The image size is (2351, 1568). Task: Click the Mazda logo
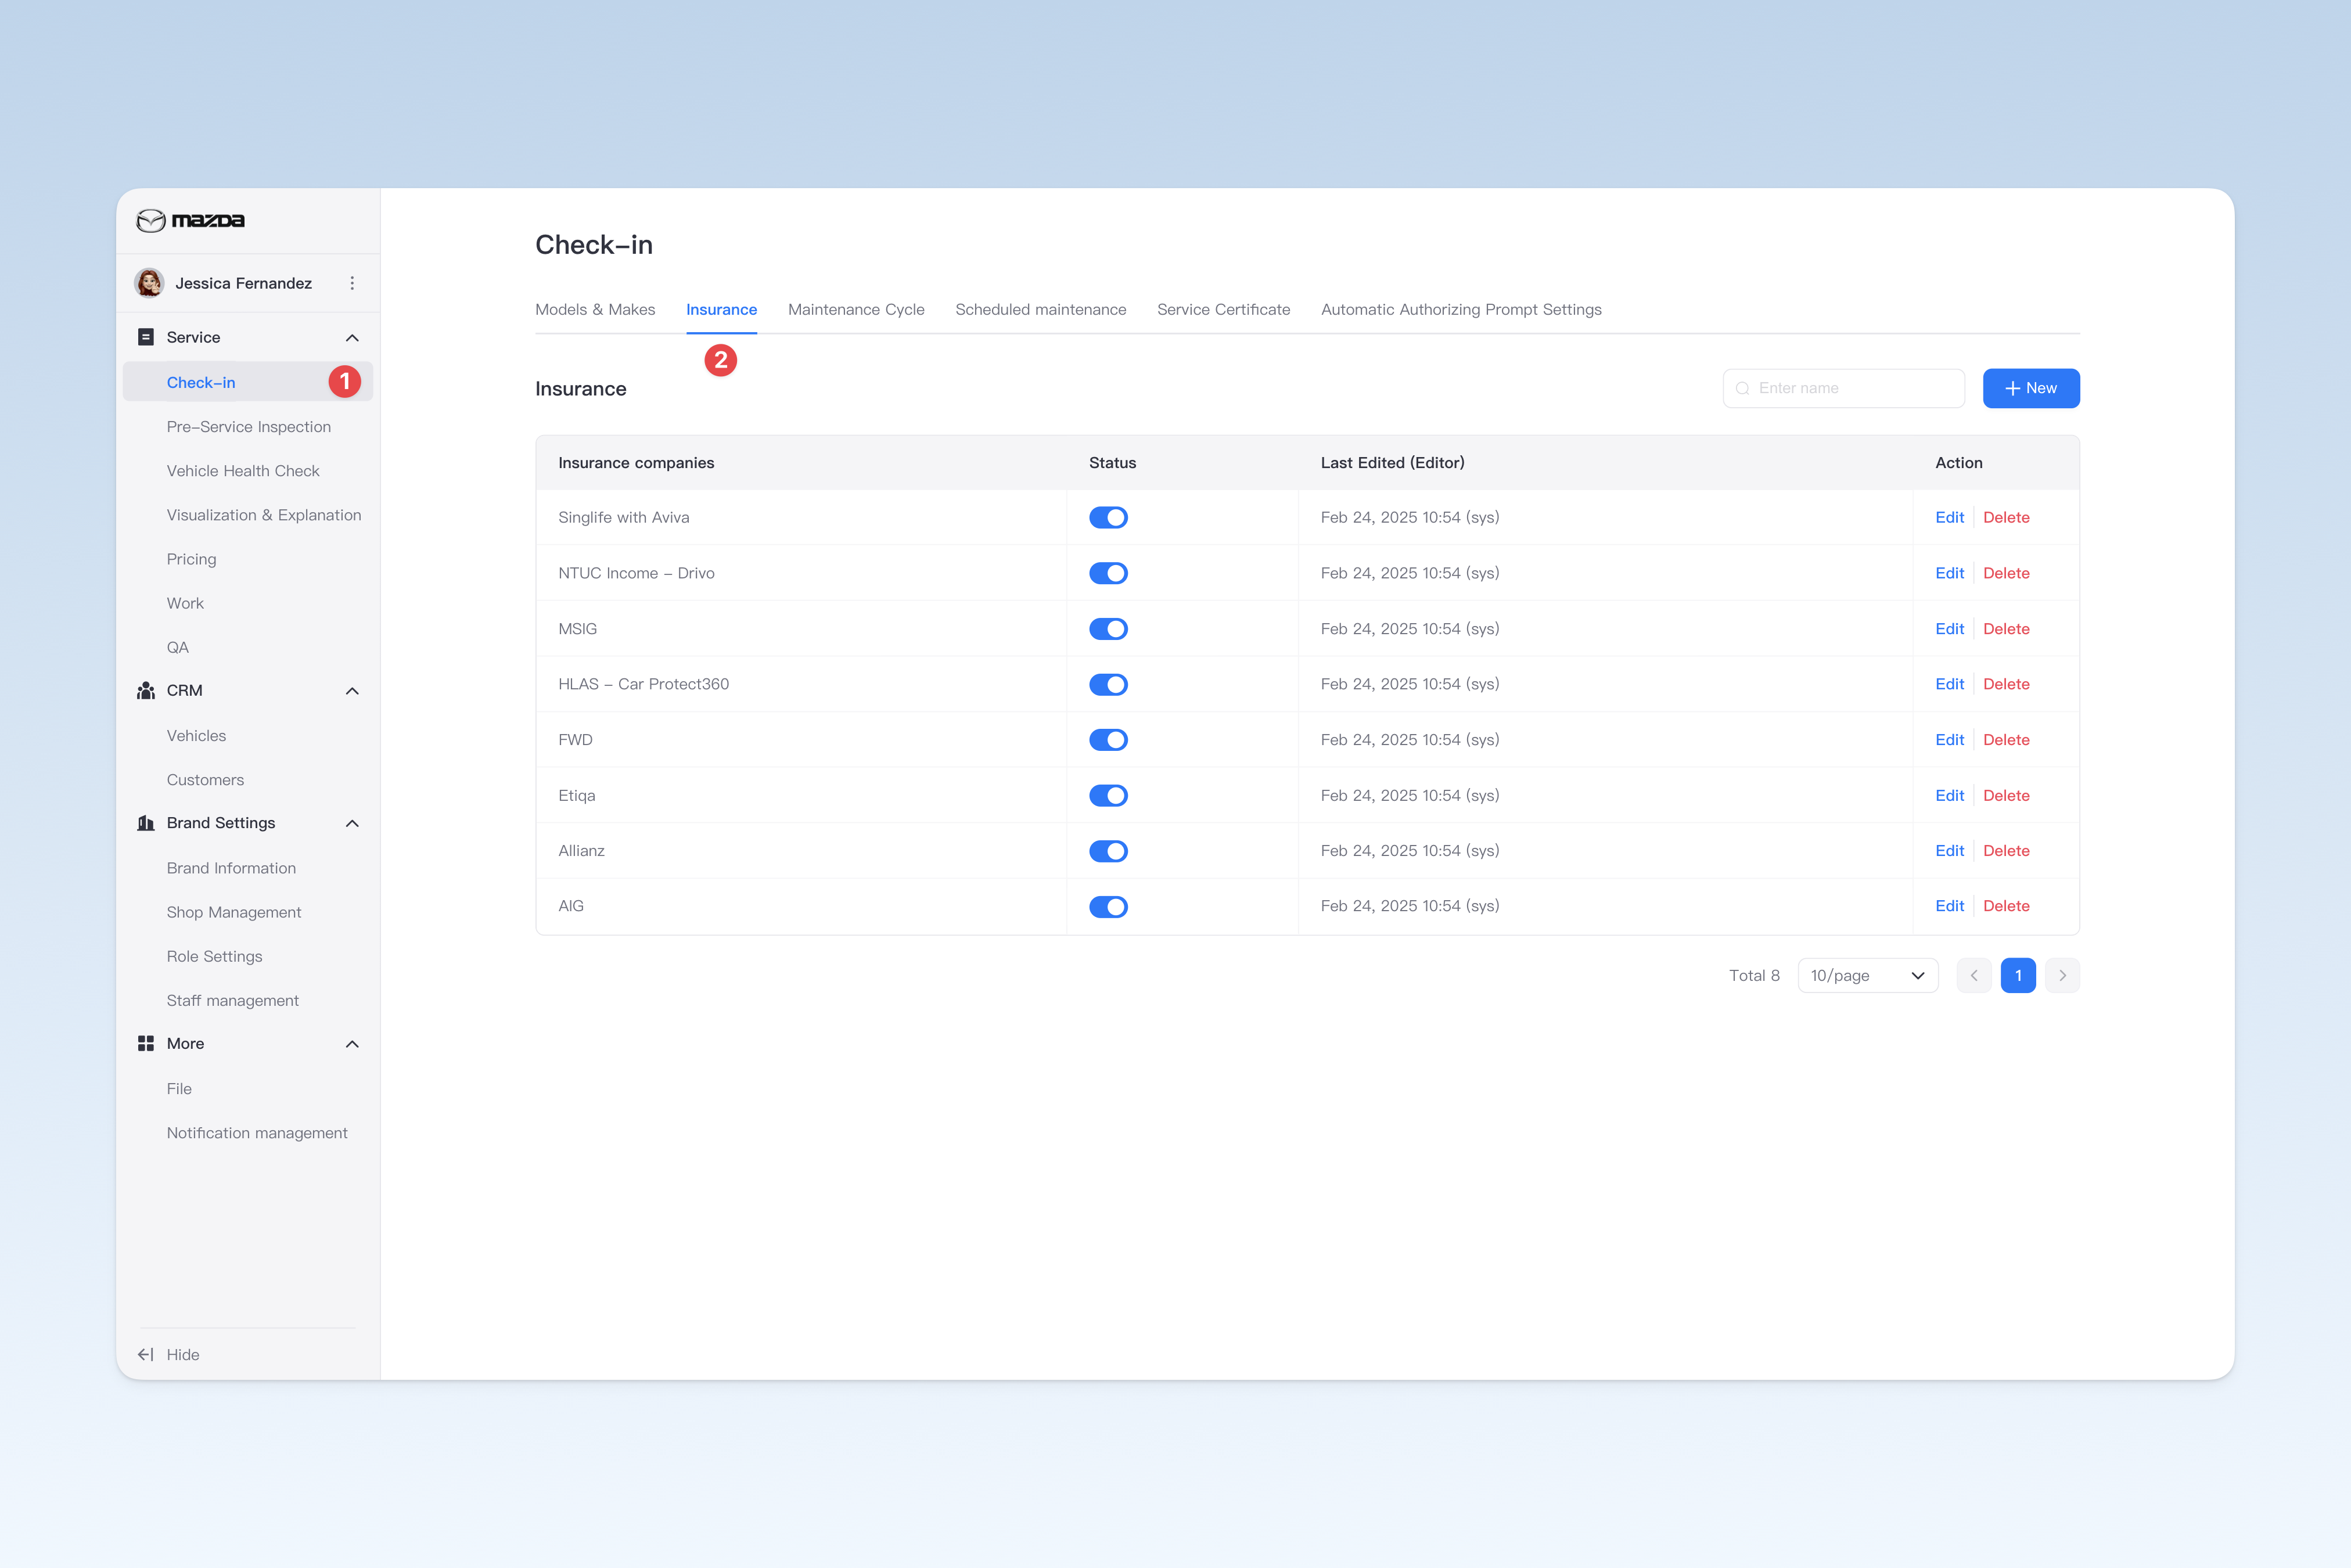point(190,220)
